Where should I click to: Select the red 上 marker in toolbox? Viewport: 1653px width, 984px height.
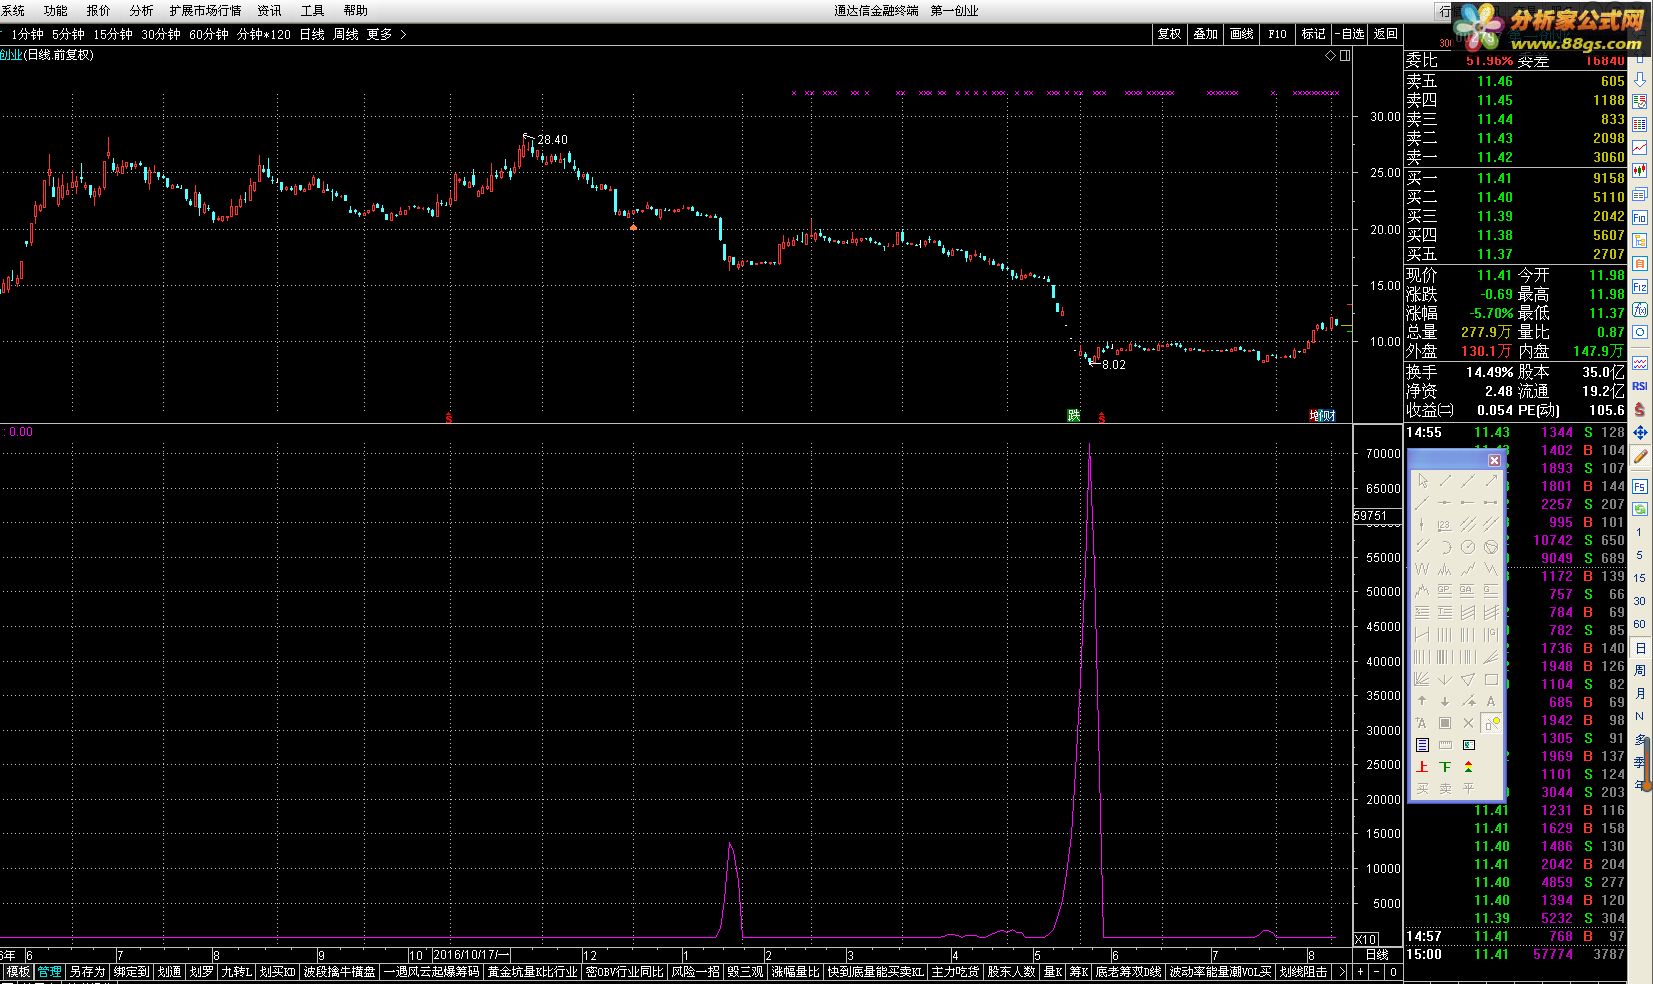[1423, 767]
